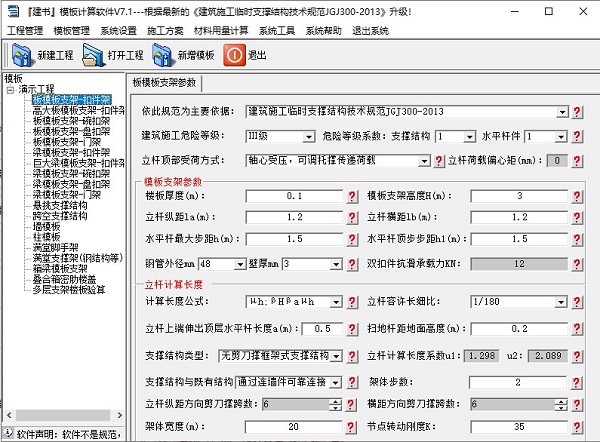
Task: Open the 水平杆件 coefficient dropdown
Action: click(x=561, y=137)
